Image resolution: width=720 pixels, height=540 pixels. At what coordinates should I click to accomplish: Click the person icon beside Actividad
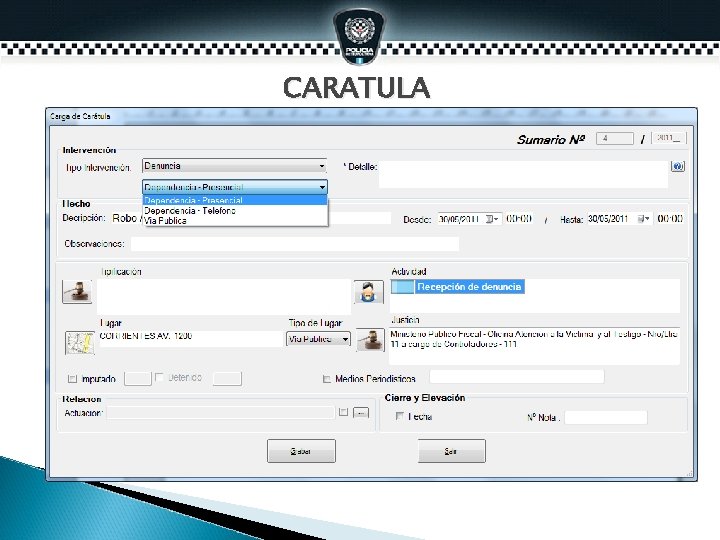pos(369,292)
